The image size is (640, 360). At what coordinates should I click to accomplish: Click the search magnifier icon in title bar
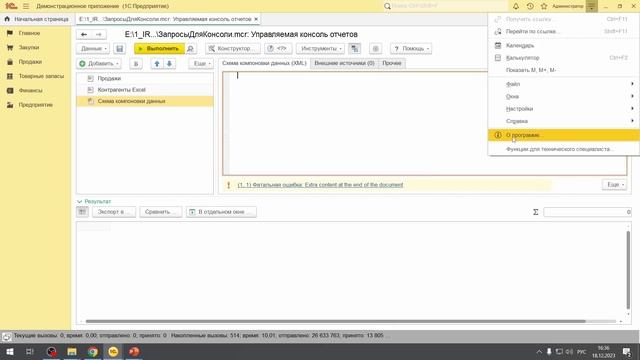pos(387,6)
